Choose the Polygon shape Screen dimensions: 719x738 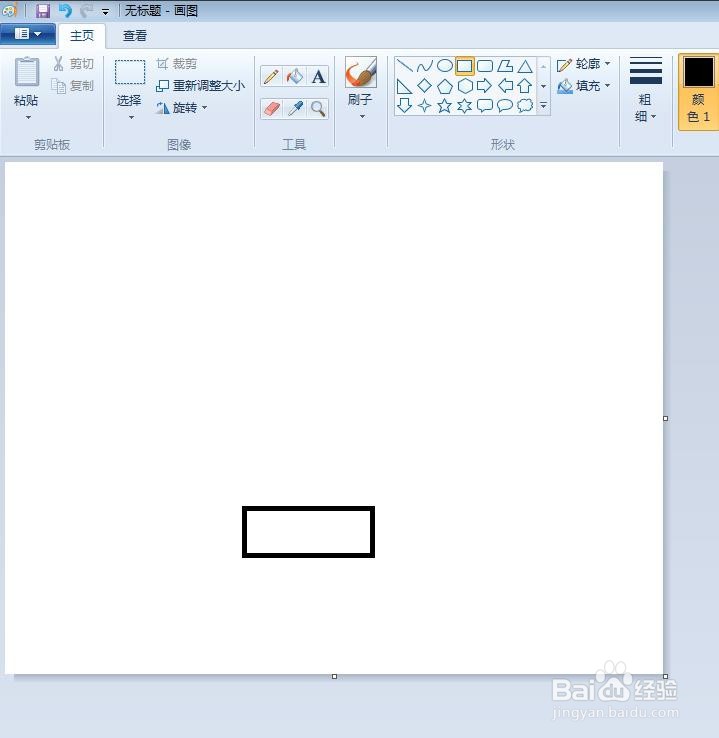click(505, 65)
